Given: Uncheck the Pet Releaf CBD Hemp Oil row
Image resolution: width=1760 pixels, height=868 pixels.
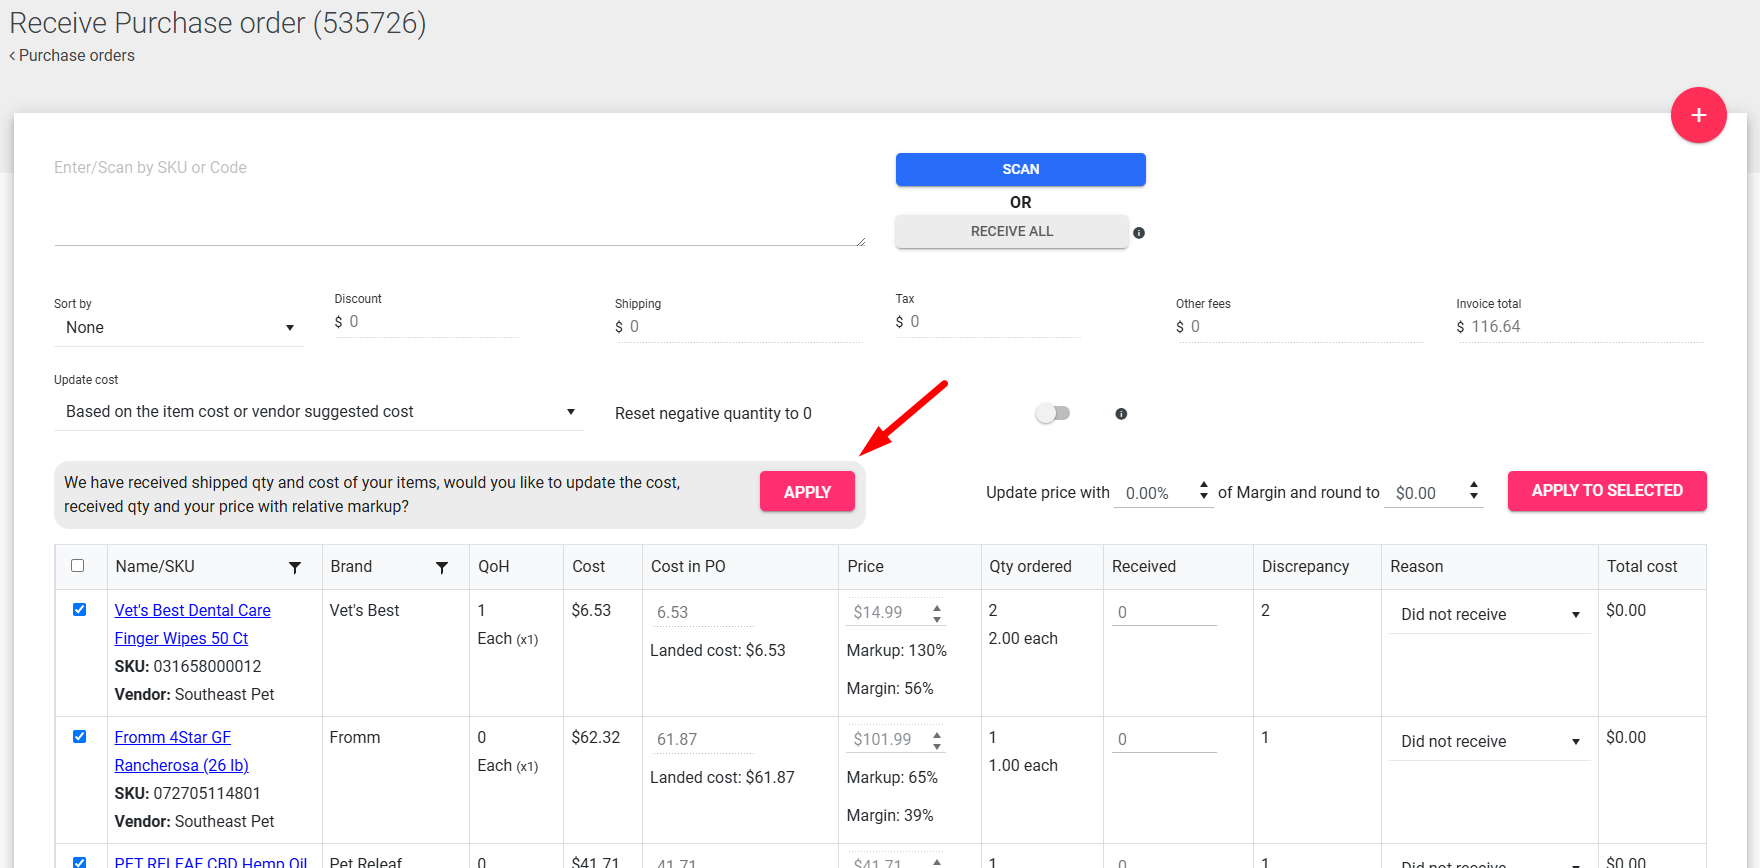Looking at the screenshot, I should pos(80,862).
